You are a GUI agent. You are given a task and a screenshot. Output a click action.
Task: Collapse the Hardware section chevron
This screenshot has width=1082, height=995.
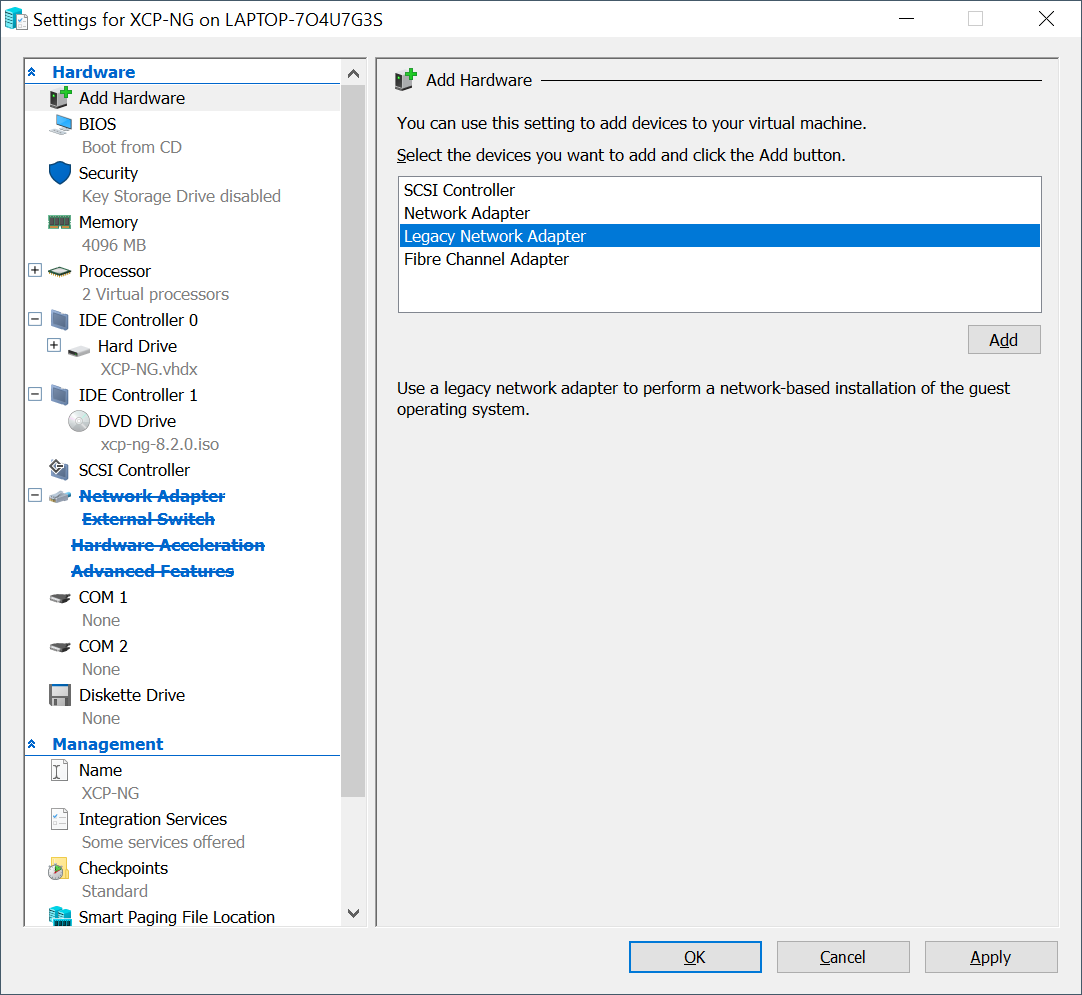(x=32, y=72)
